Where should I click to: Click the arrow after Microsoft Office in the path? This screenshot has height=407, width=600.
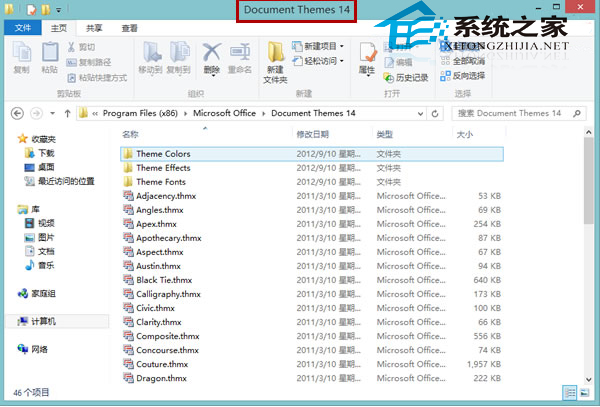(264, 114)
